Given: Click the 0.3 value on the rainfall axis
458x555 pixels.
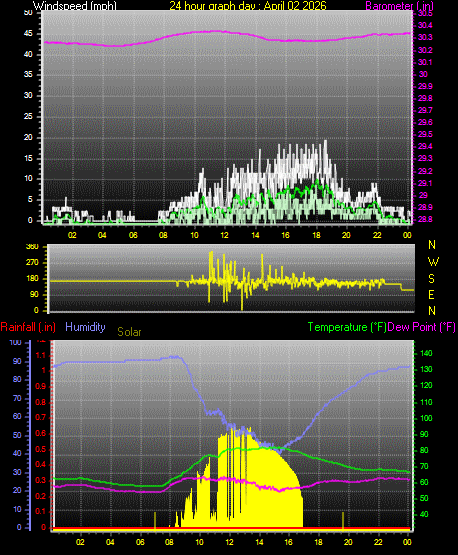Looking at the screenshot, I should [41, 480].
